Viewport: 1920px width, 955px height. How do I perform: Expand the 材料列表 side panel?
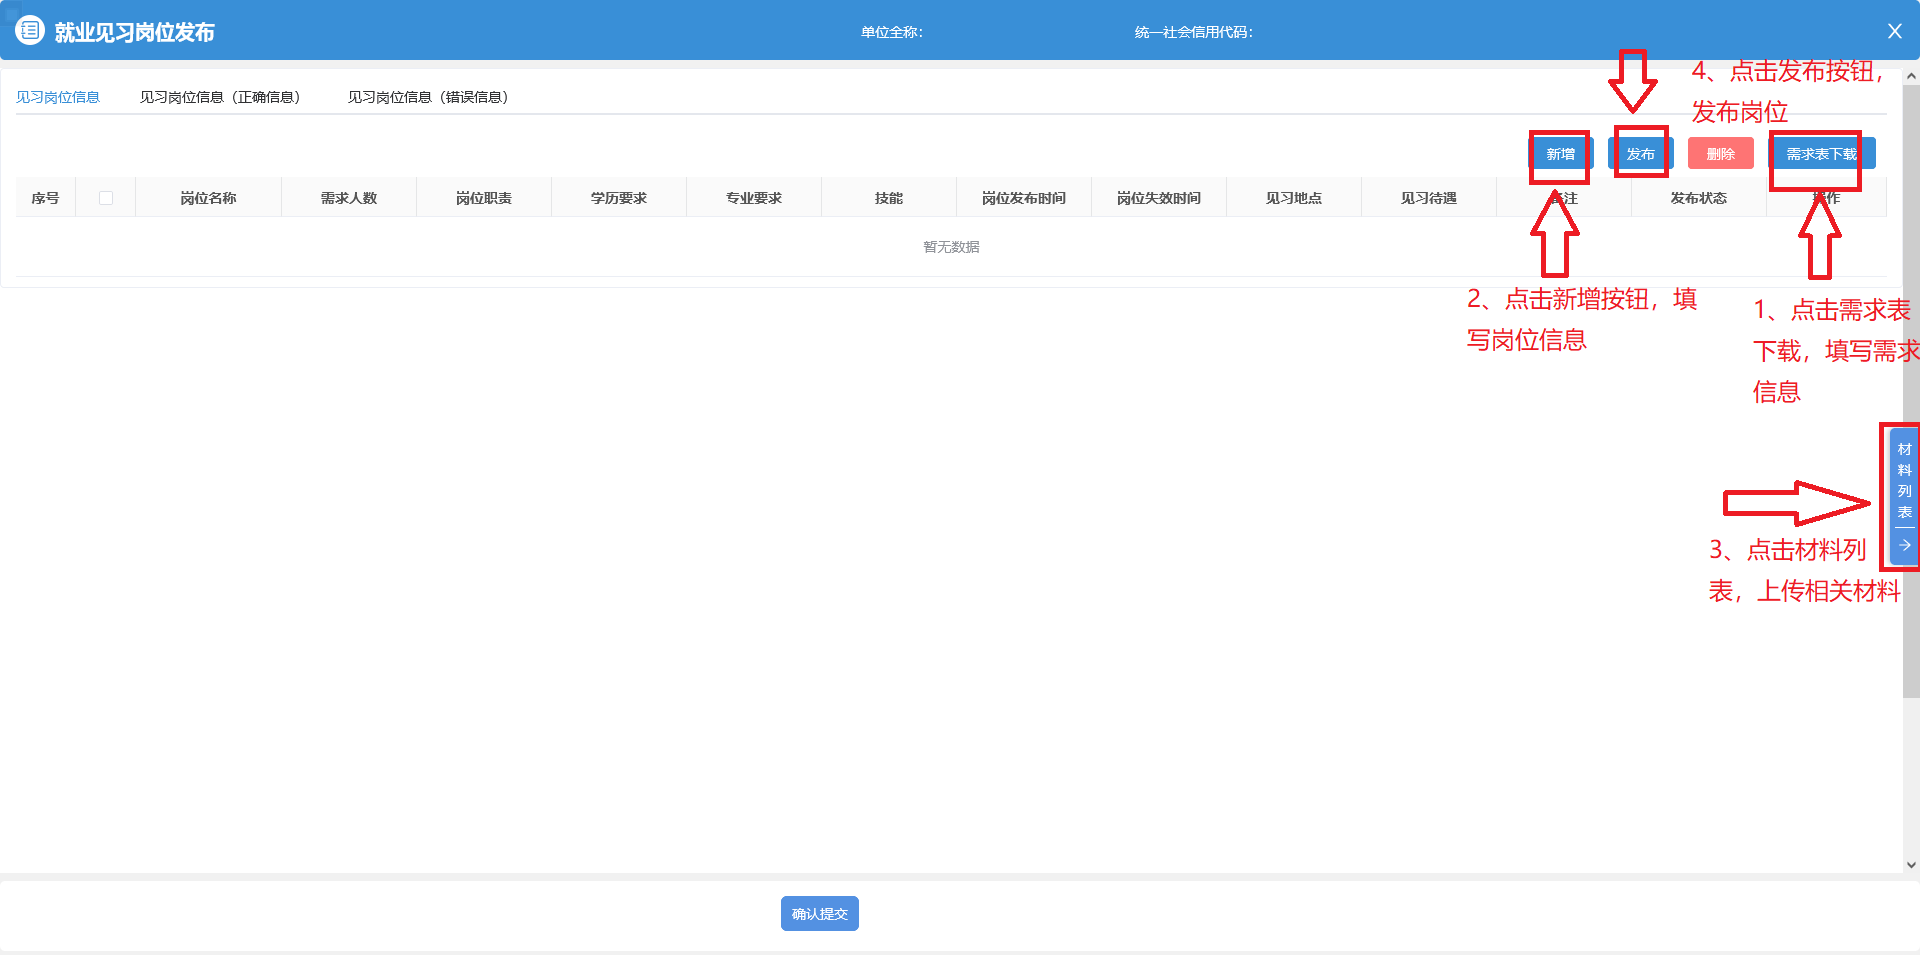[x=1904, y=481]
